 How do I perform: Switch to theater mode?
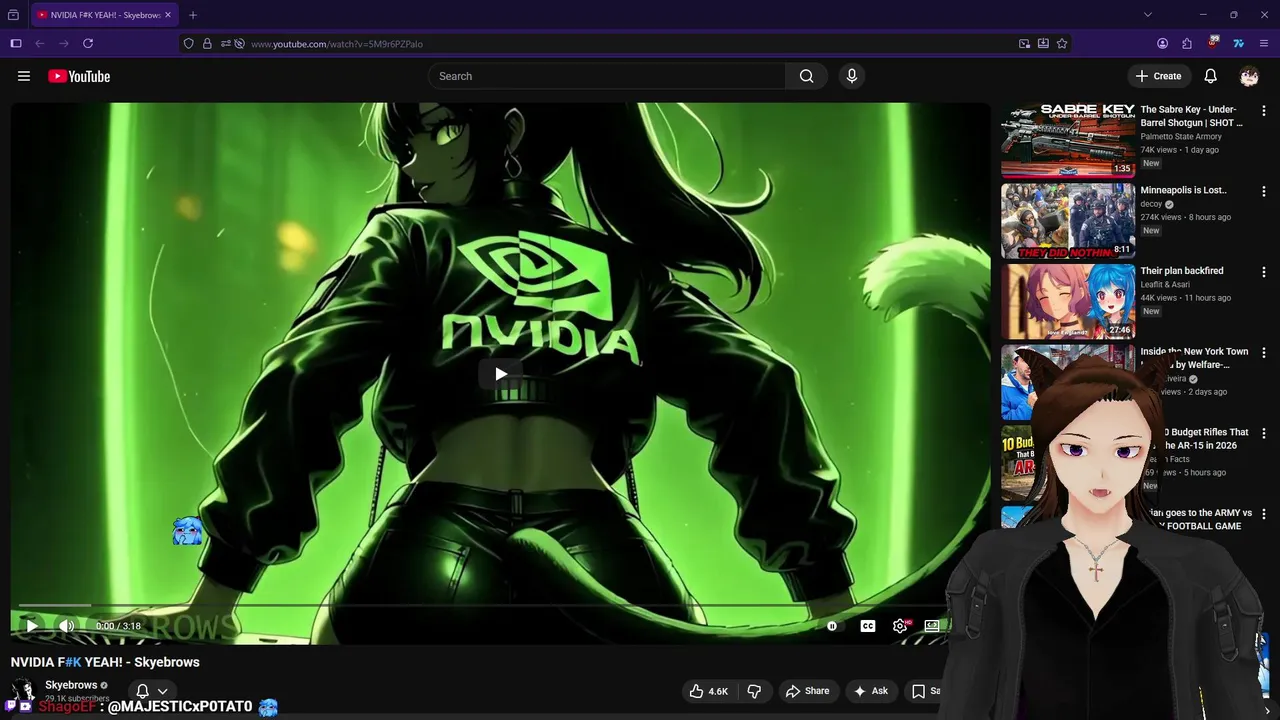pyautogui.click(x=932, y=626)
